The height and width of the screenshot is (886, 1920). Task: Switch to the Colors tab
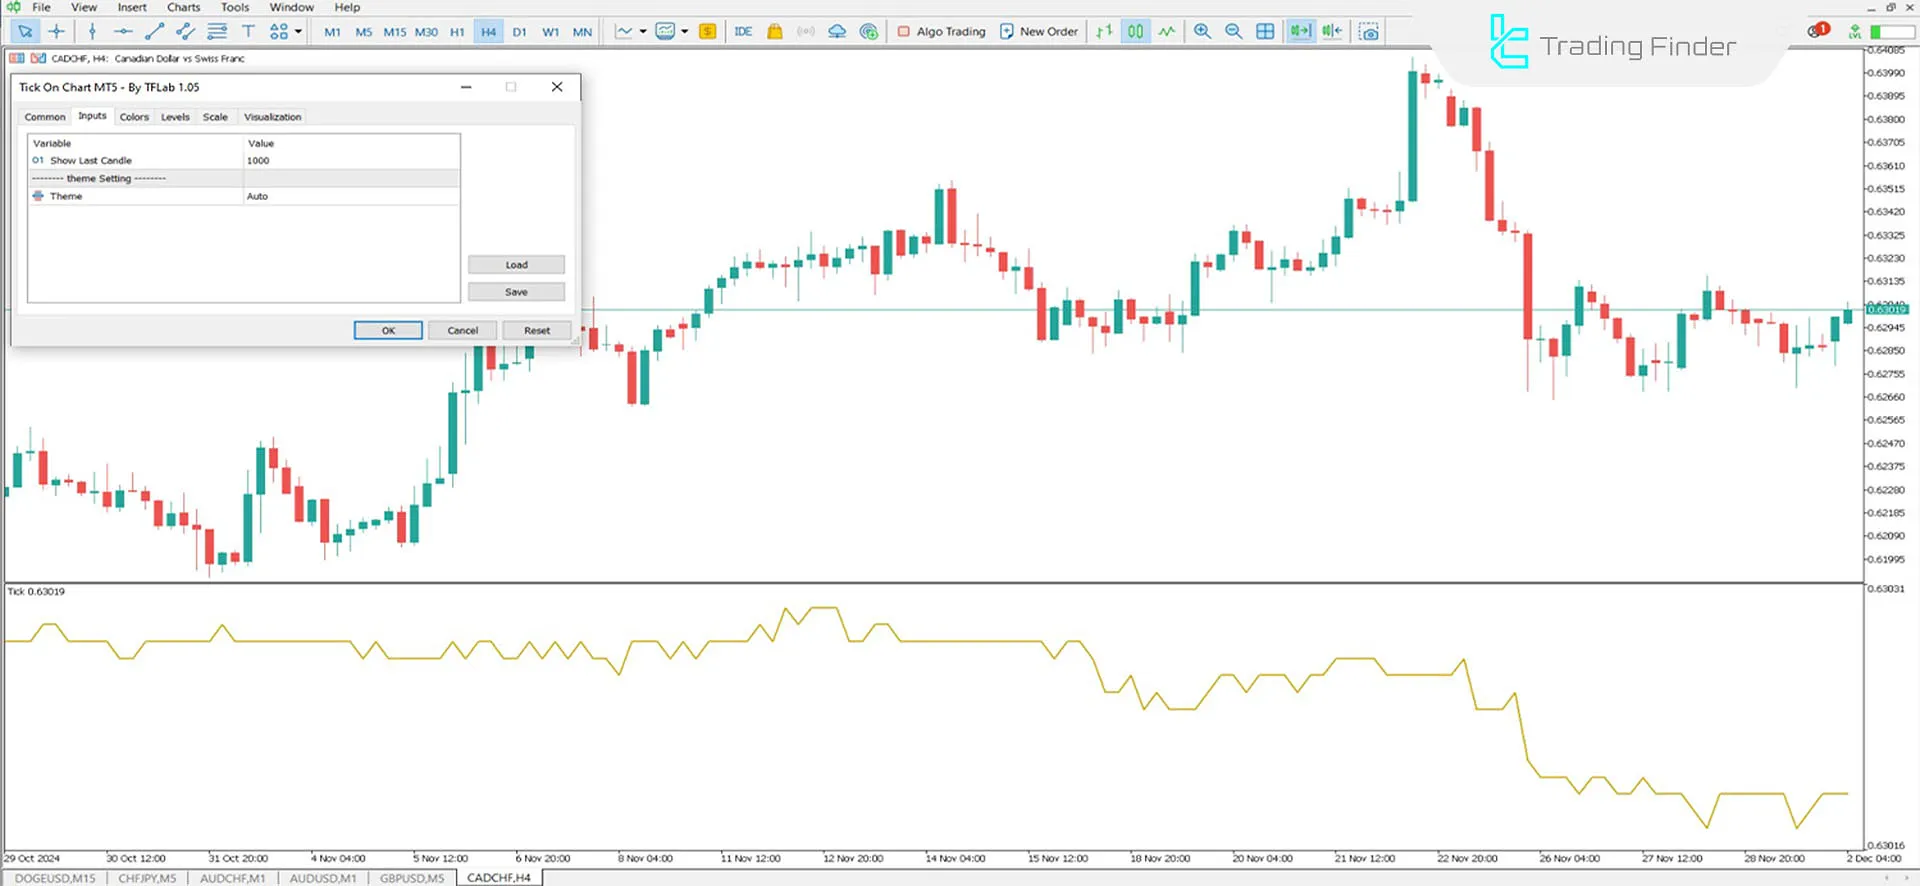pos(134,117)
